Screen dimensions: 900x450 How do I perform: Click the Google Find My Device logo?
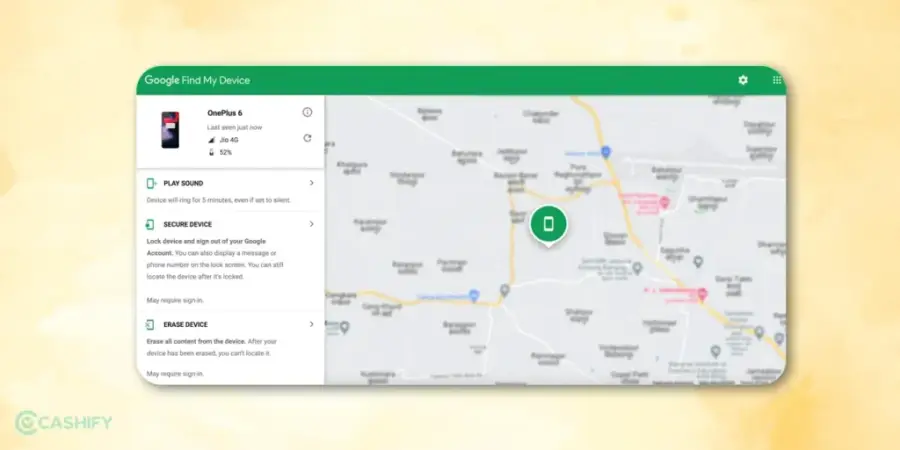pyautogui.click(x=197, y=80)
